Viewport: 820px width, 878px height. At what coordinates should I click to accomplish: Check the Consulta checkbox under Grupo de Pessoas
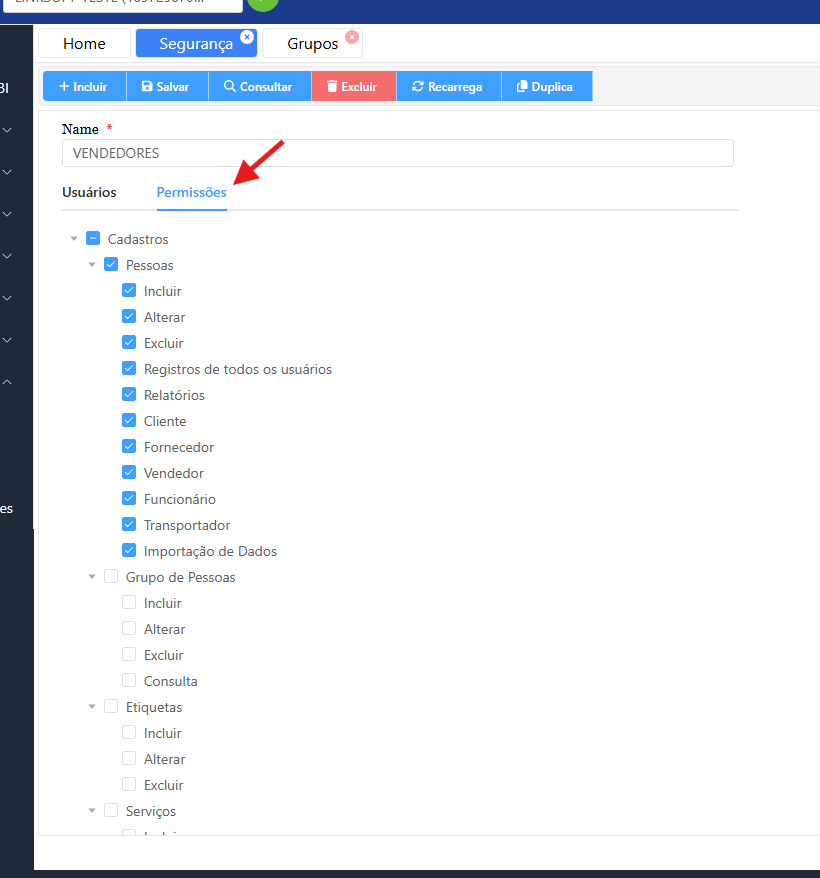click(x=129, y=681)
